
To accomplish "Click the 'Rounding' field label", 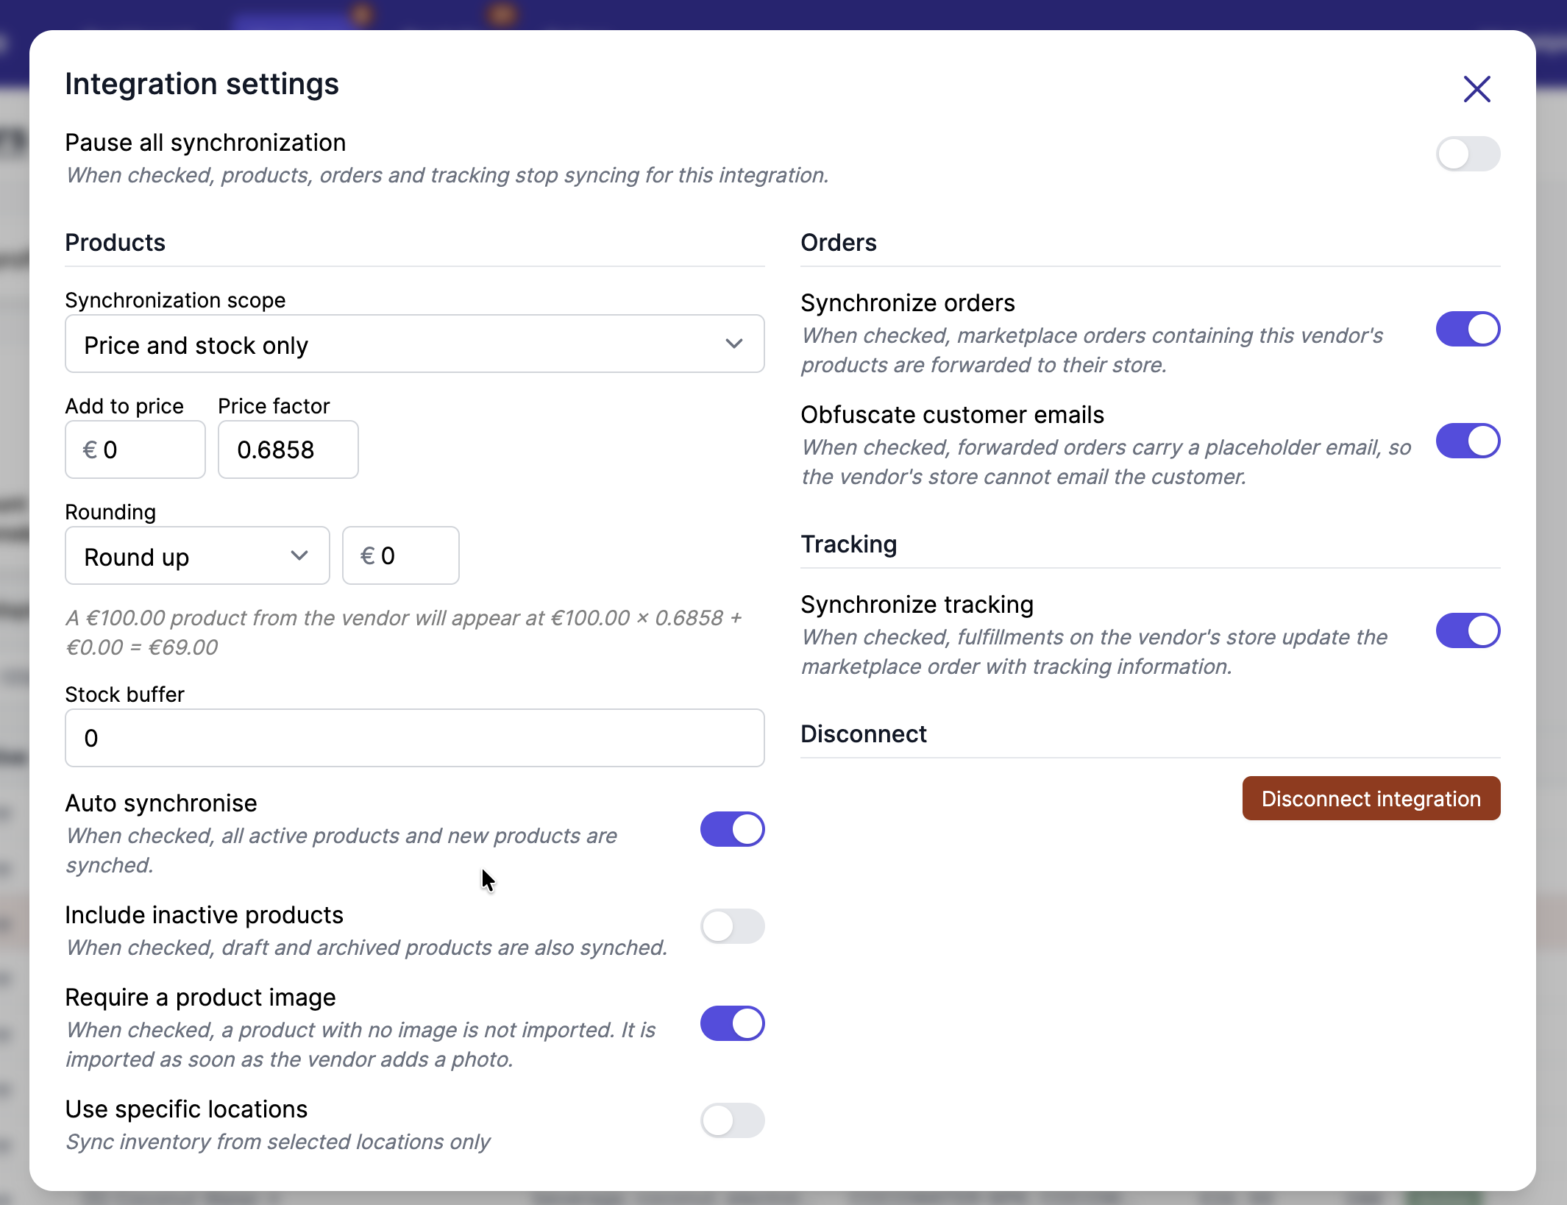I will (x=110, y=512).
